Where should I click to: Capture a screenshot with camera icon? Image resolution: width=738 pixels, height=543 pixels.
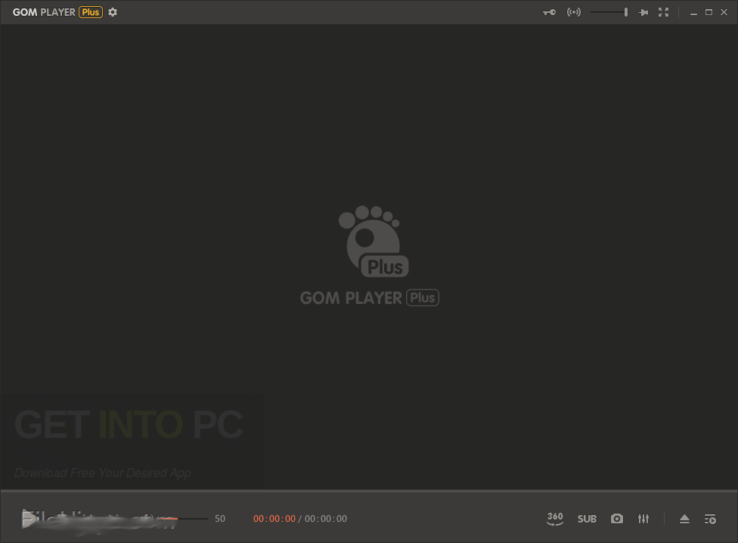tap(617, 519)
